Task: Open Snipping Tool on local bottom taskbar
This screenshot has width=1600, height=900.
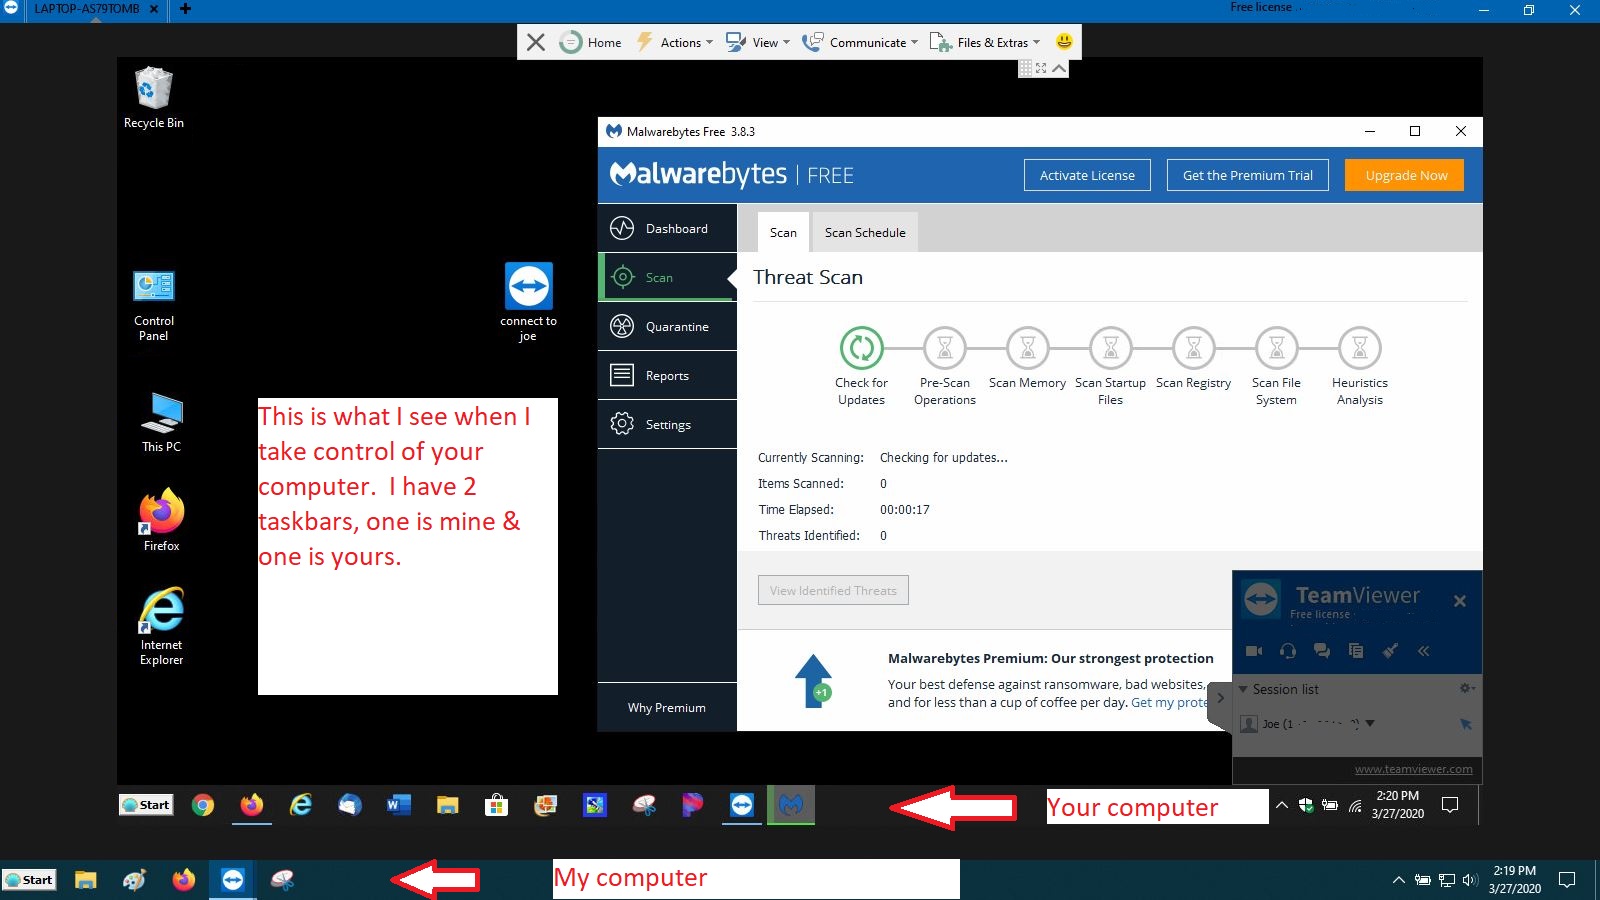Action: [x=282, y=880]
